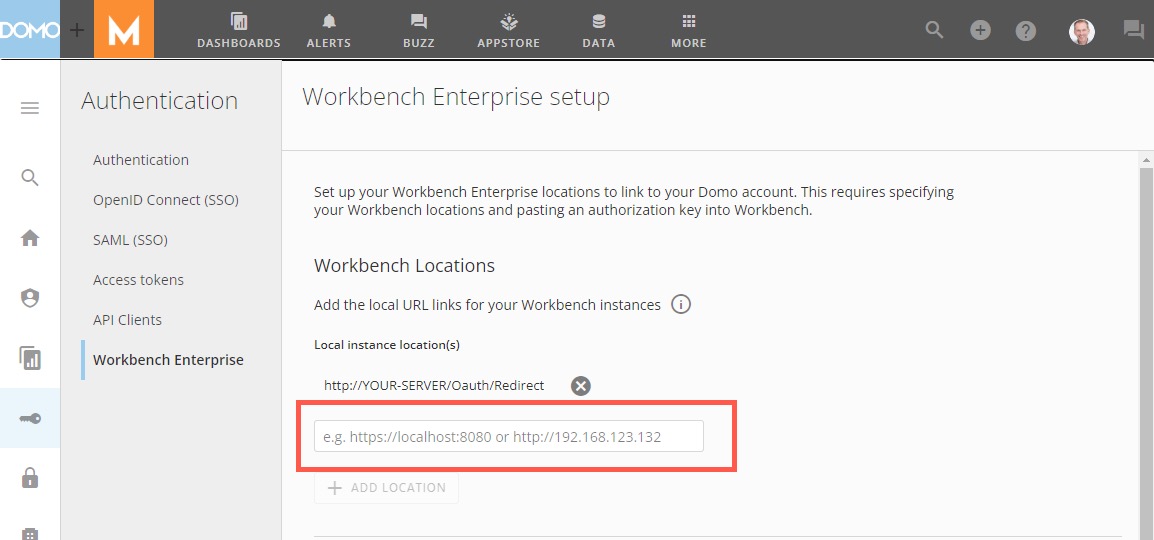Open the shield person icon in sidebar
The image size is (1154, 540).
29,299
